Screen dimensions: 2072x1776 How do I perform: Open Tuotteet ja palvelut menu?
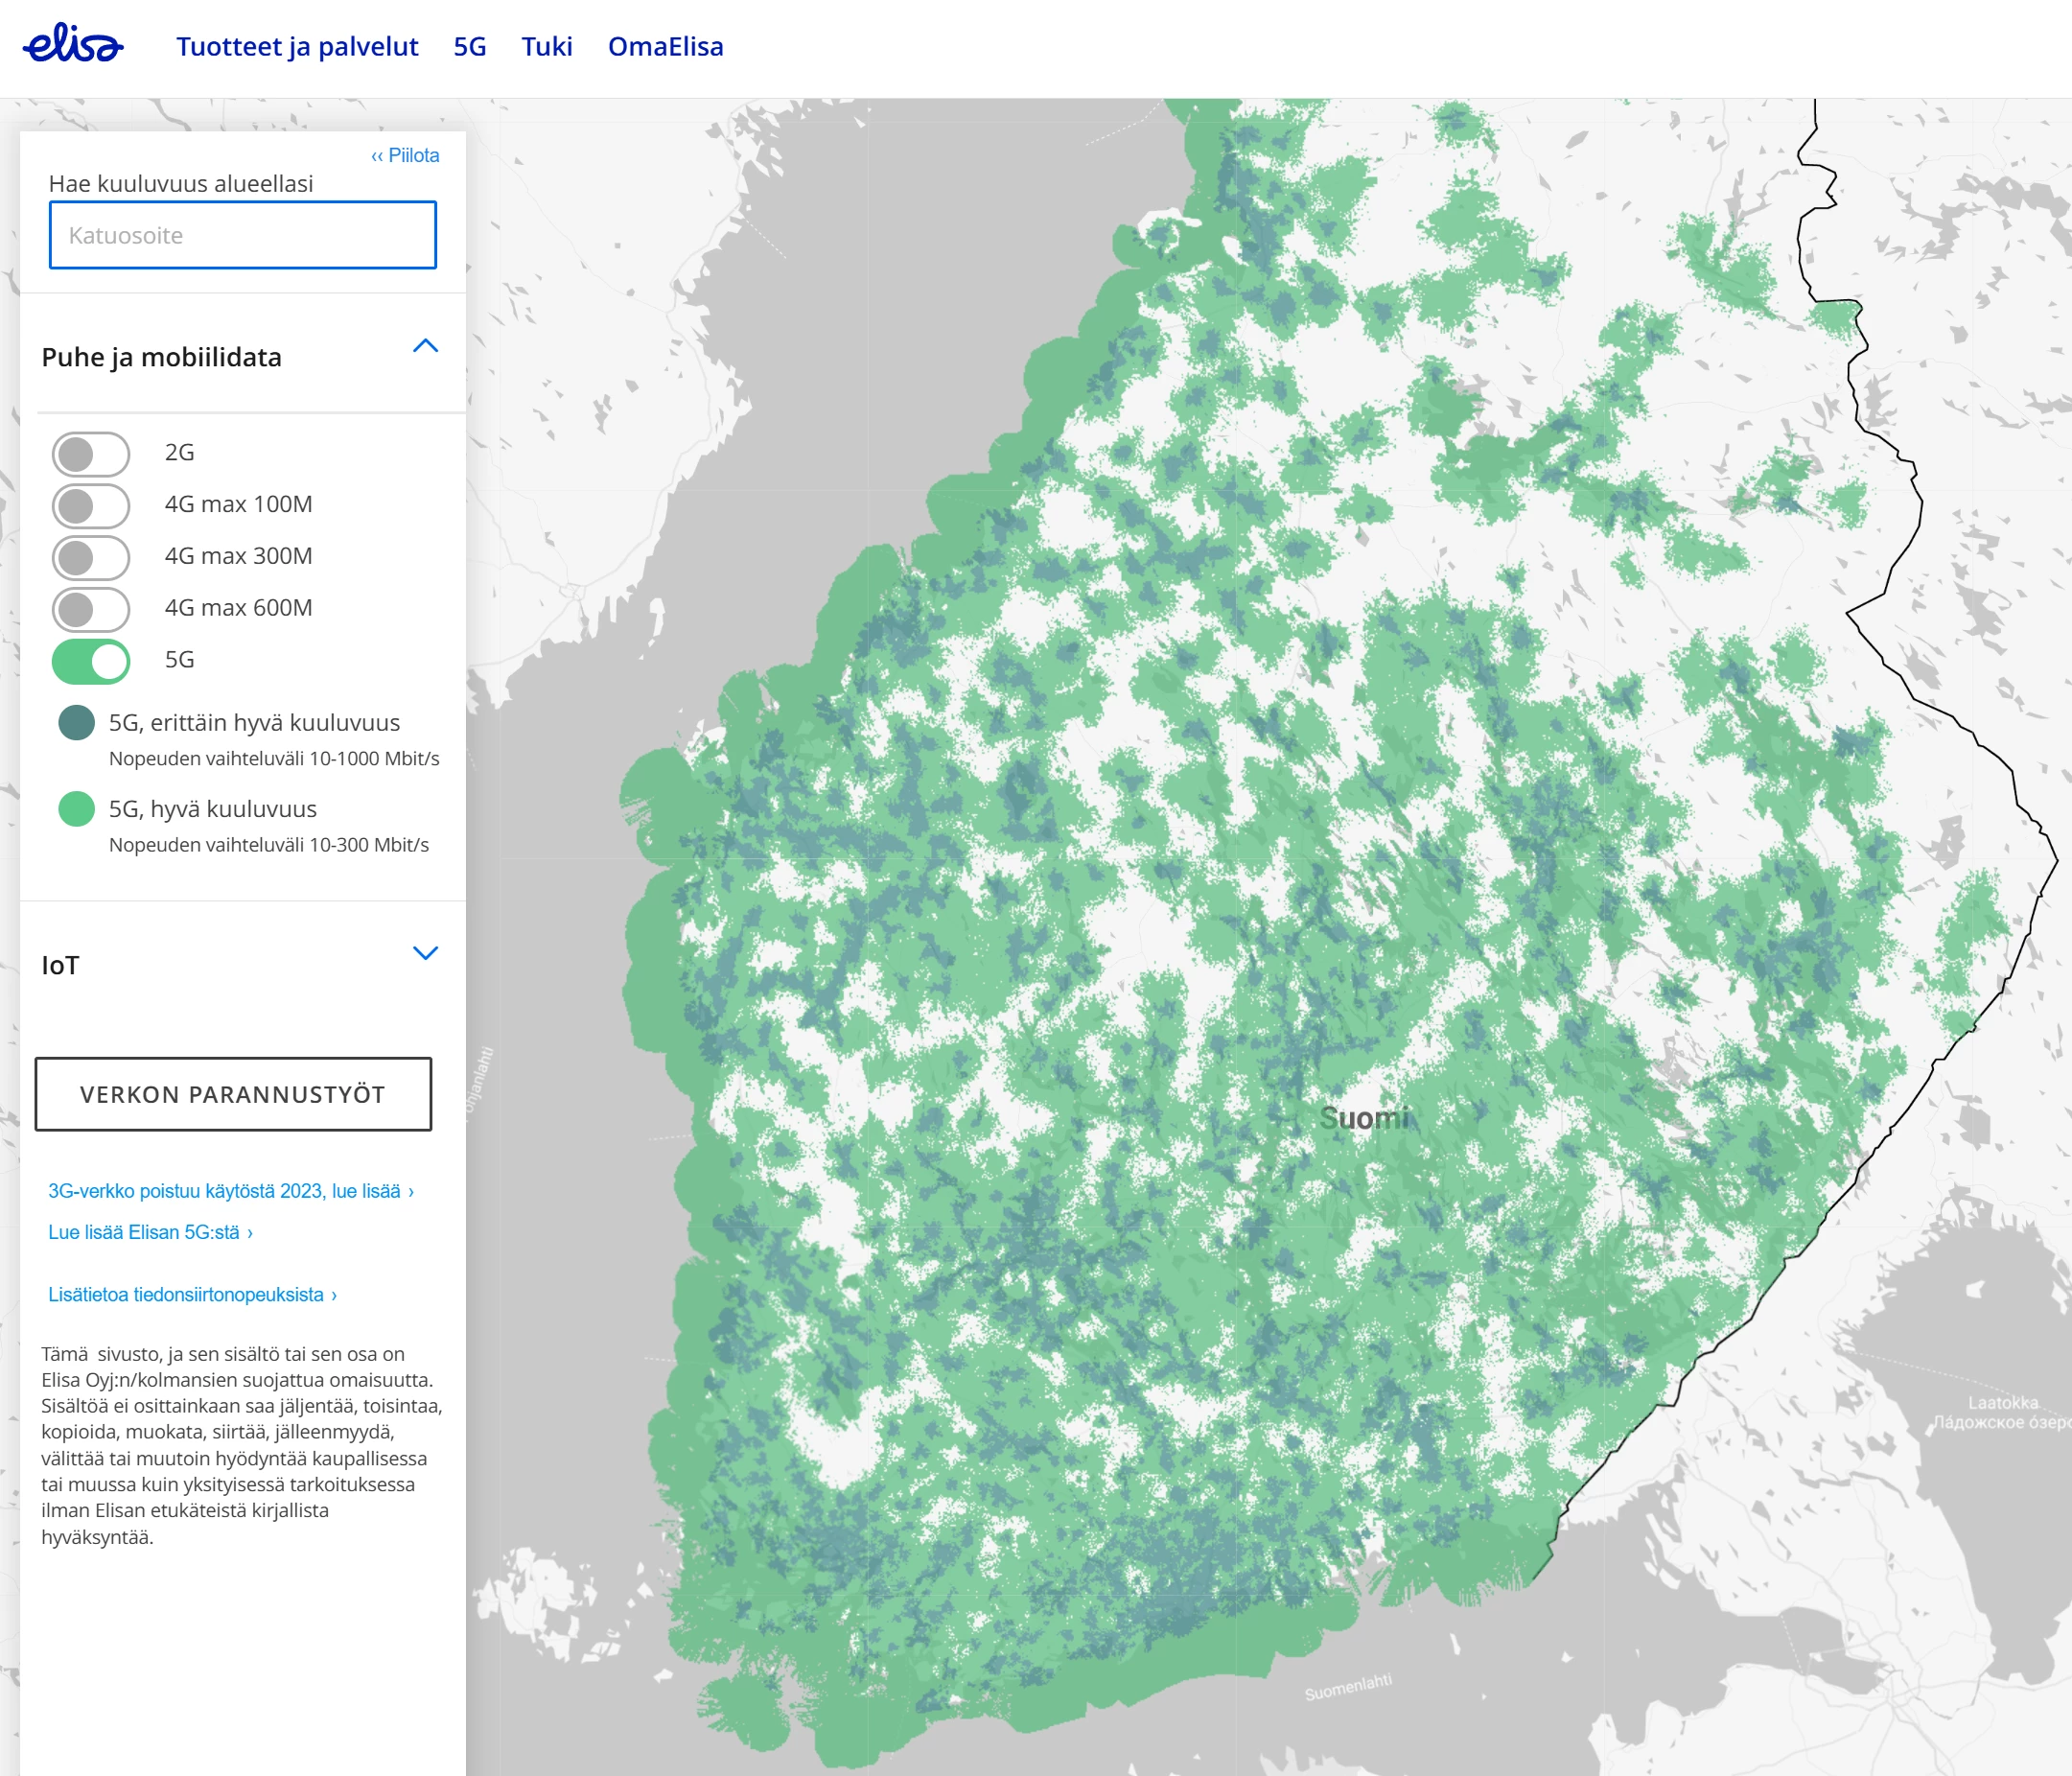click(297, 47)
